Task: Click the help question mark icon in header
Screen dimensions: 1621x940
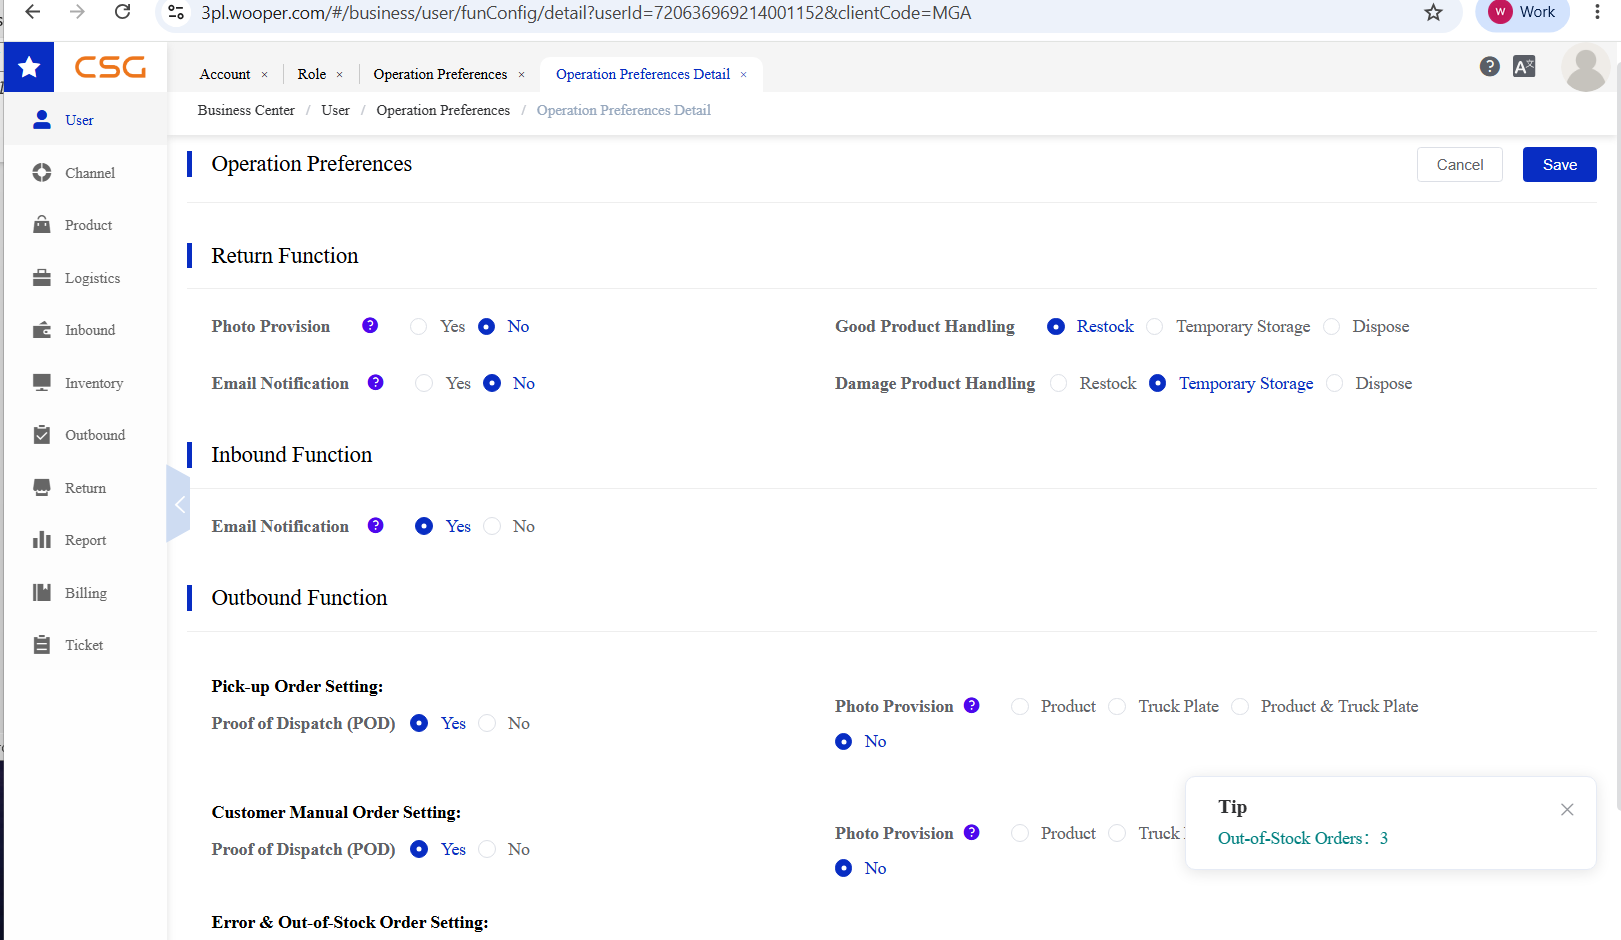Action: [x=1490, y=67]
